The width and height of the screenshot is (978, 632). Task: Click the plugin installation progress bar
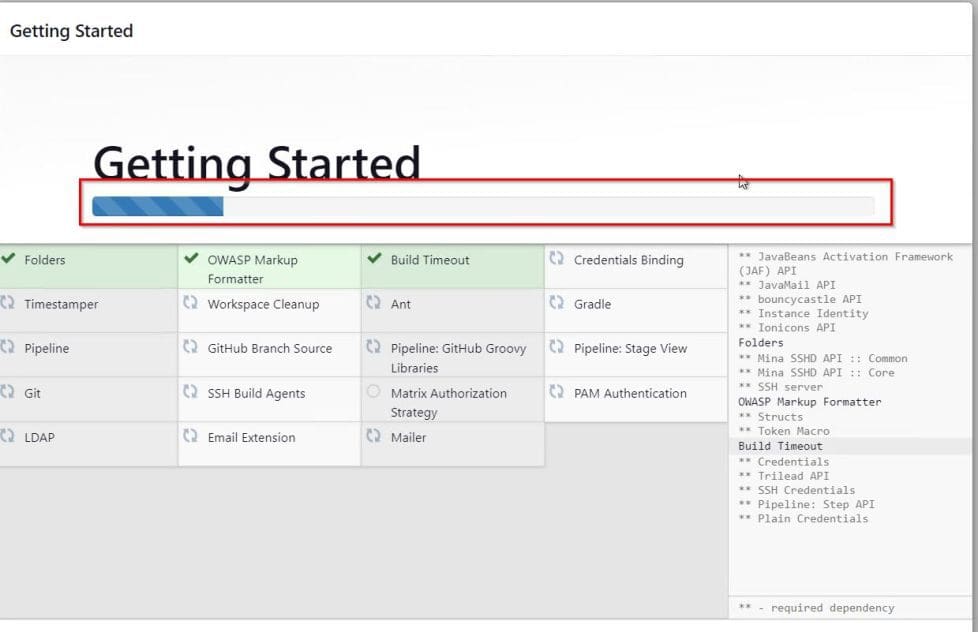(484, 205)
